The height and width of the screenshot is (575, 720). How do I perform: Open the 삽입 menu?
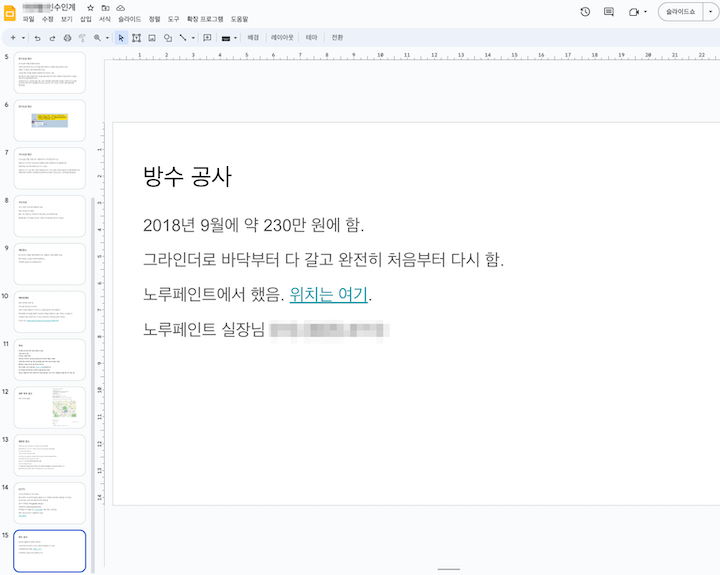tap(86, 19)
